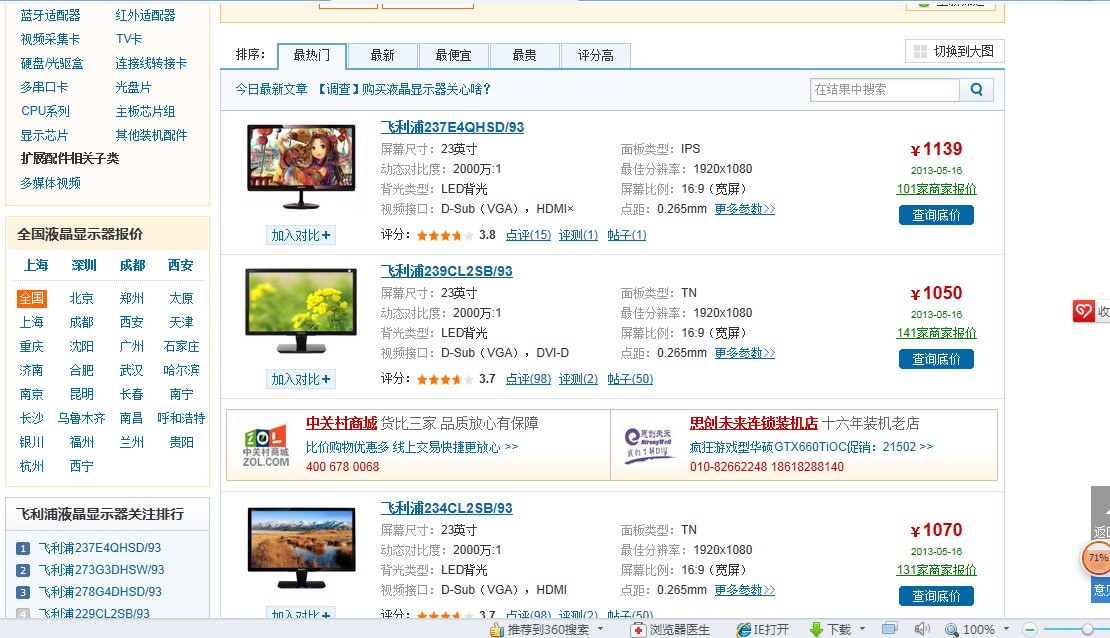Image resolution: width=1110 pixels, height=638 pixels.
Task: Add 飞利浦237E4QHSD/93 to comparison
Action: coord(301,235)
